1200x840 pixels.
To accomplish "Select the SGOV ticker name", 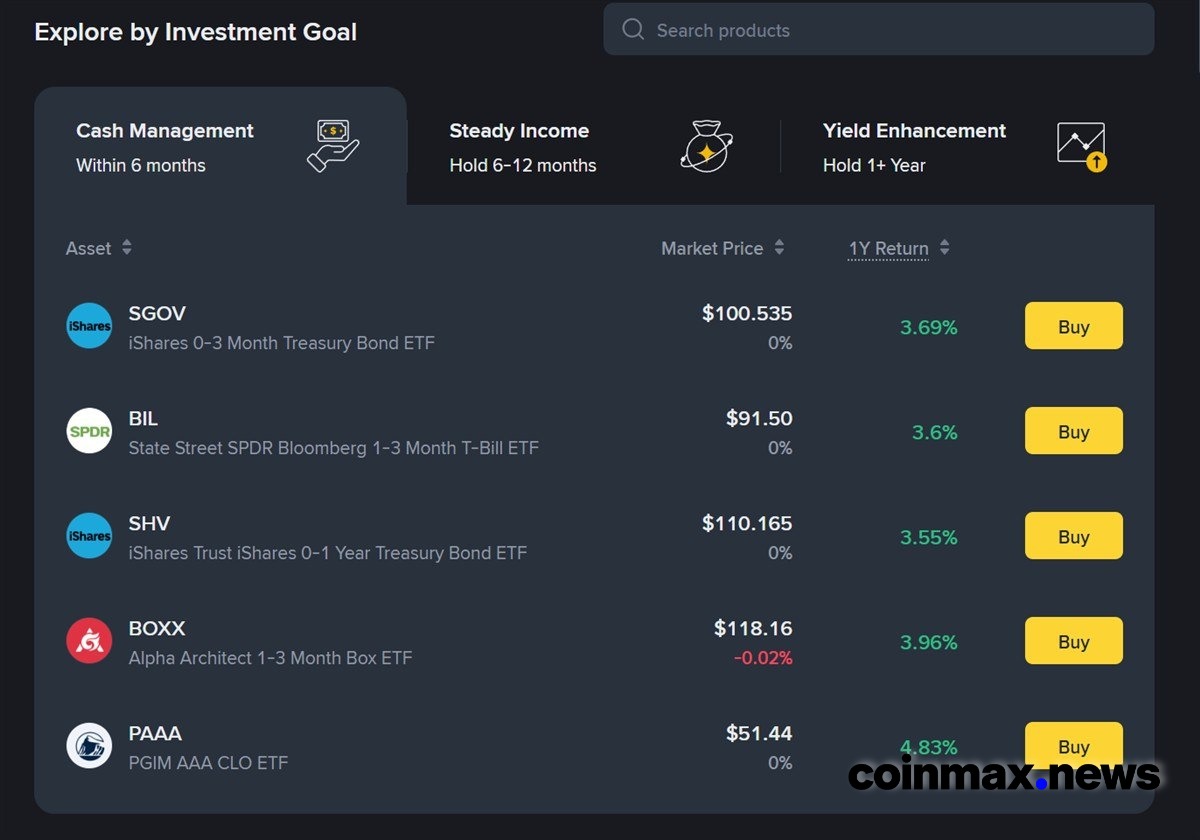I will point(157,313).
